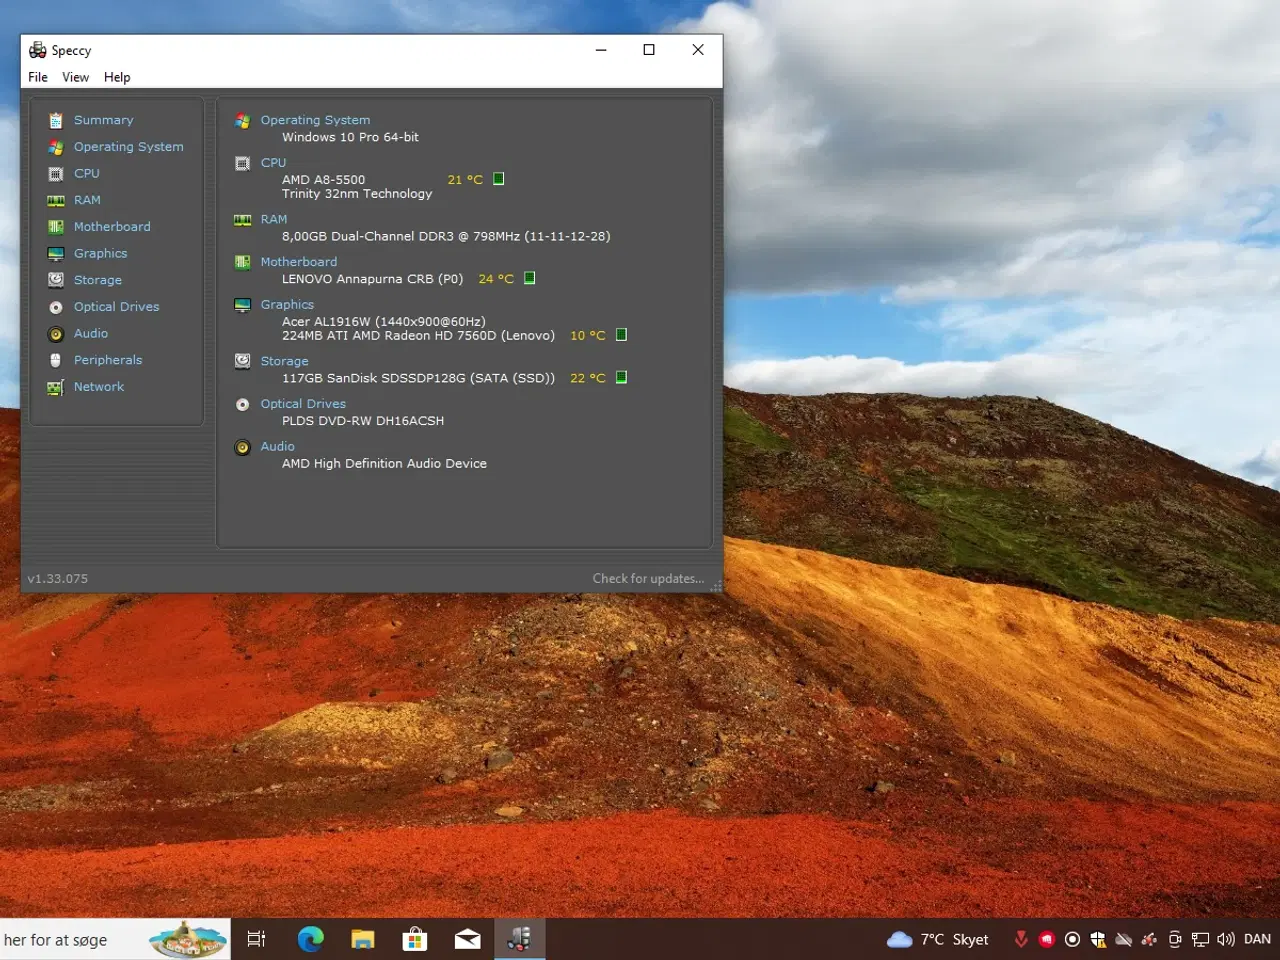
Task: Click the Speccy taskbar button
Action: (x=519, y=939)
